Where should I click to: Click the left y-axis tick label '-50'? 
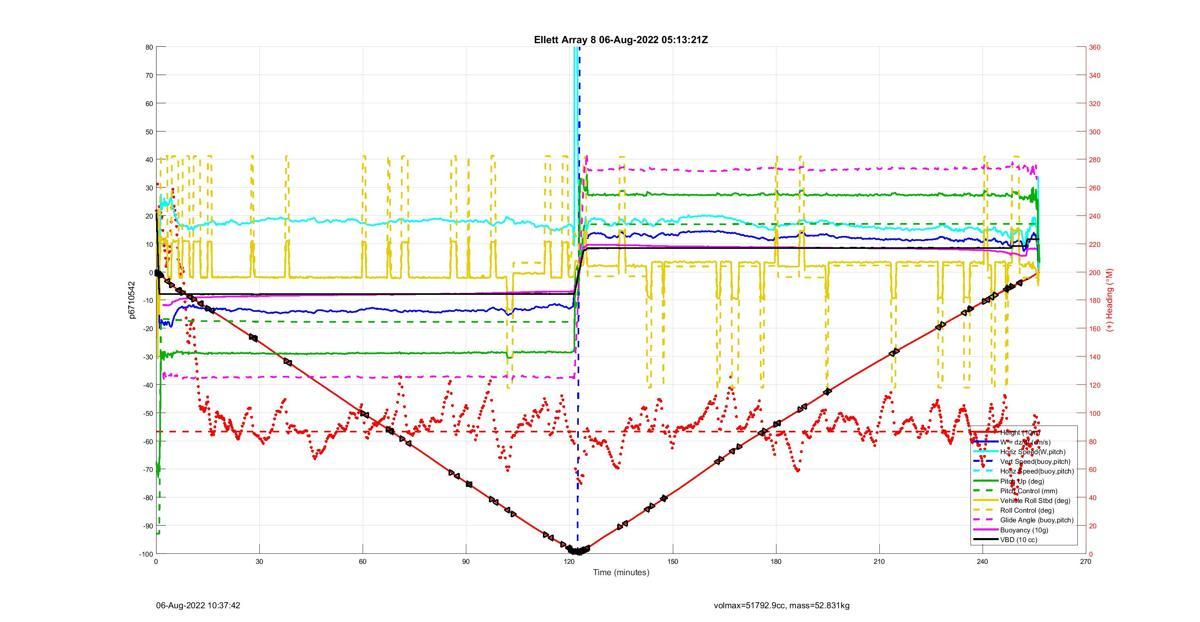[x=147, y=413]
